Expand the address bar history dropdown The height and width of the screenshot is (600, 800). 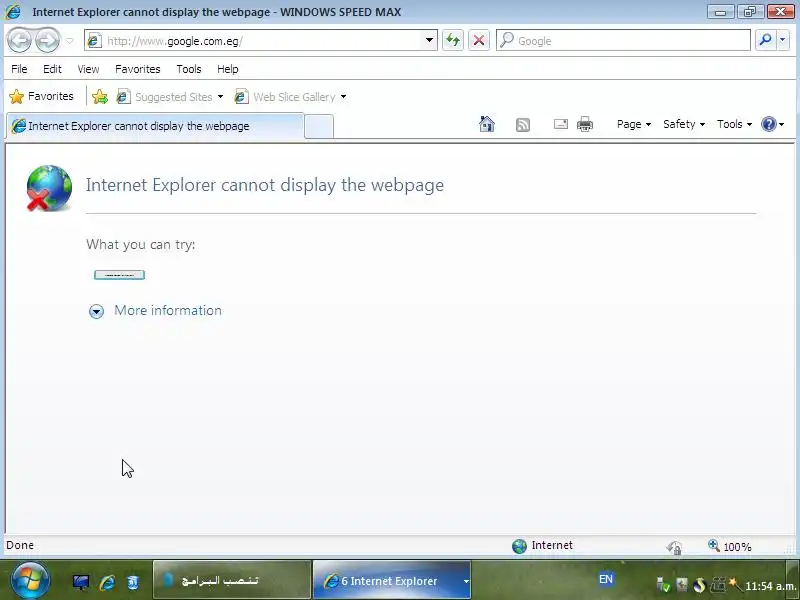click(430, 40)
